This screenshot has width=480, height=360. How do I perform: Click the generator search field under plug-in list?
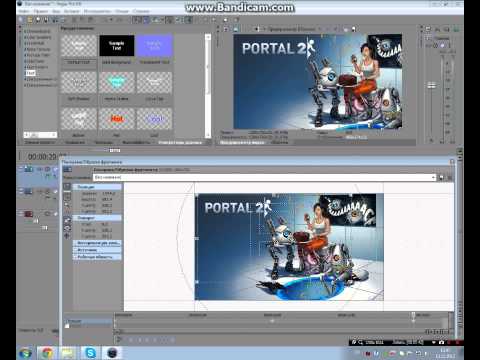pos(40,135)
